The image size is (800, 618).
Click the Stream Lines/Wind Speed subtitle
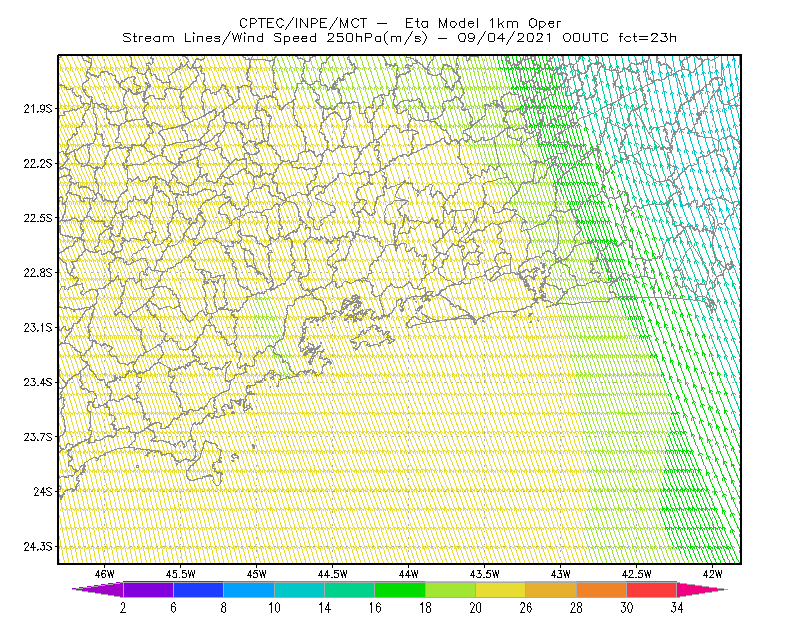coord(399,38)
